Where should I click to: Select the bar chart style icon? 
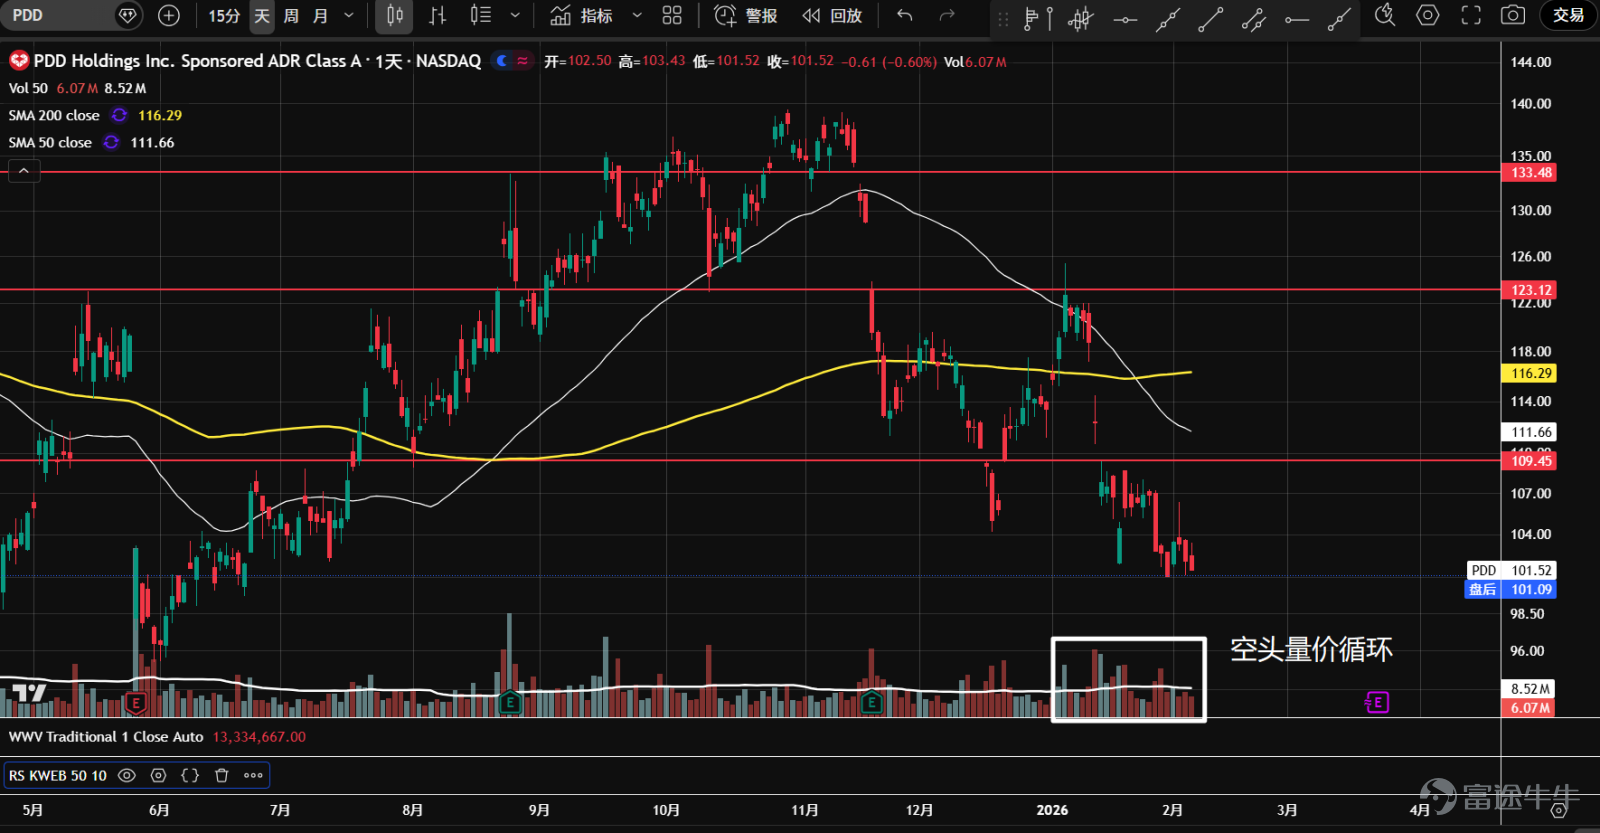(x=438, y=15)
